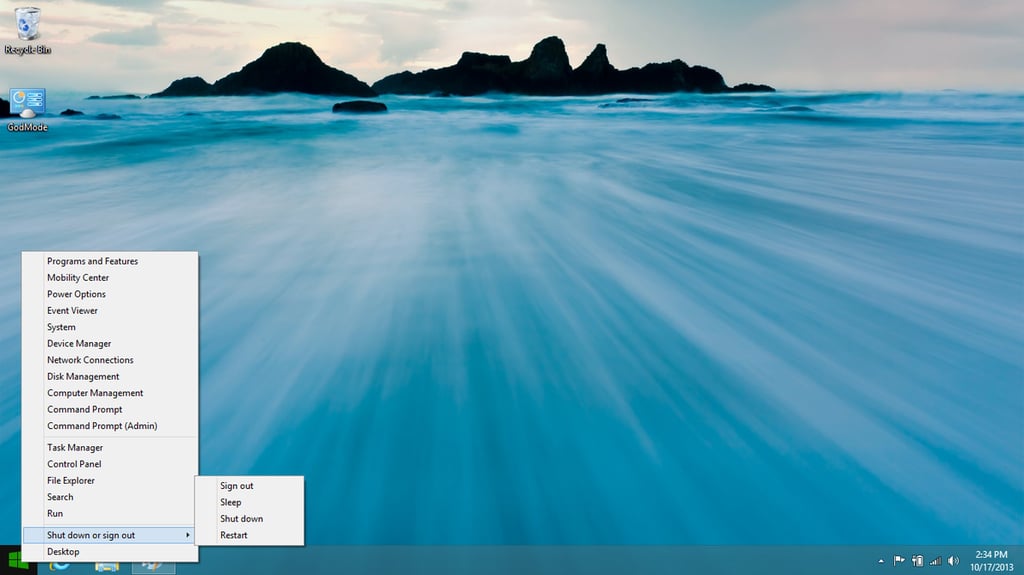The width and height of the screenshot is (1024, 575).
Task: Launch Computer Management
Action: point(110,393)
